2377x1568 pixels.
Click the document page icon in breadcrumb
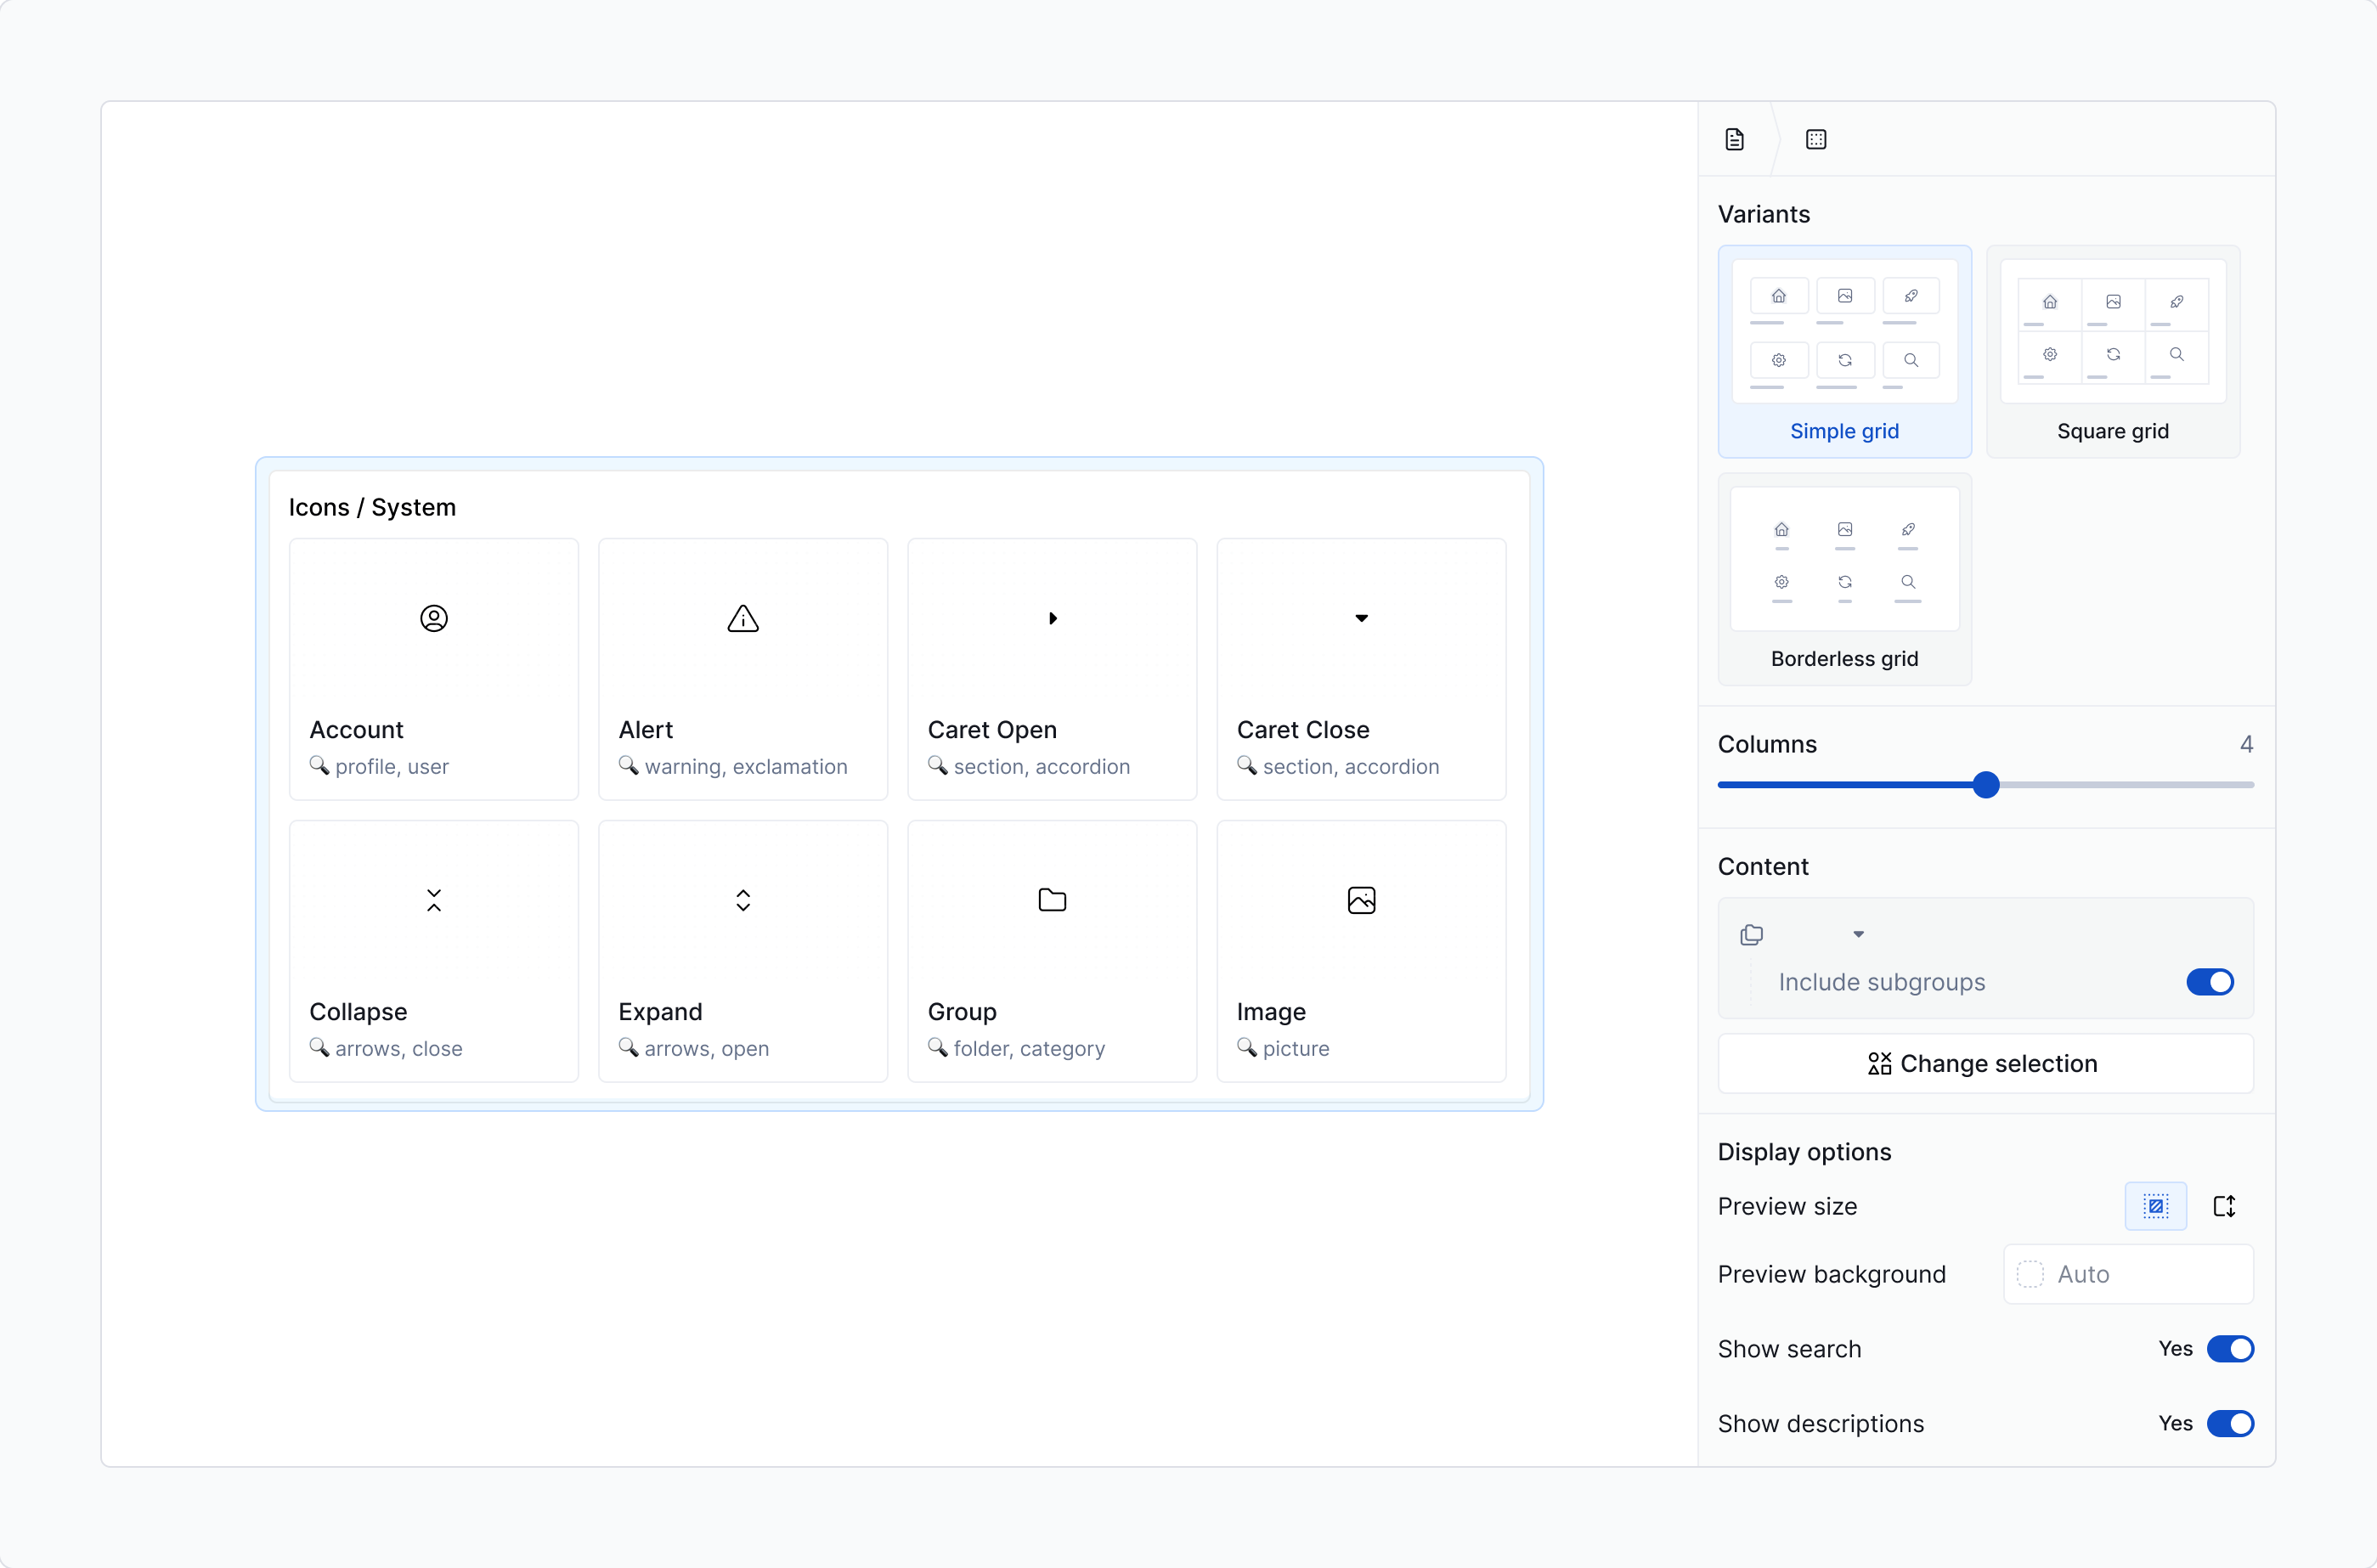point(1735,139)
